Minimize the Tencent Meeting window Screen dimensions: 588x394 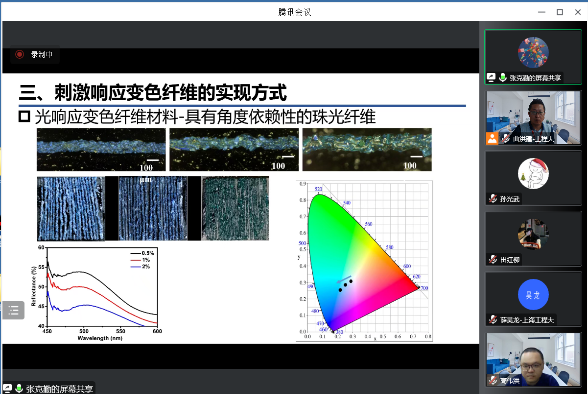542,12
